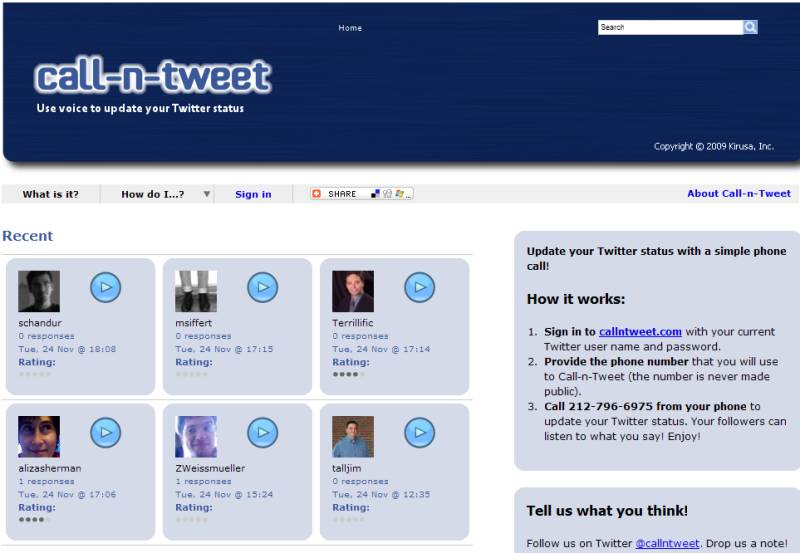Click the username talljim

346,468
